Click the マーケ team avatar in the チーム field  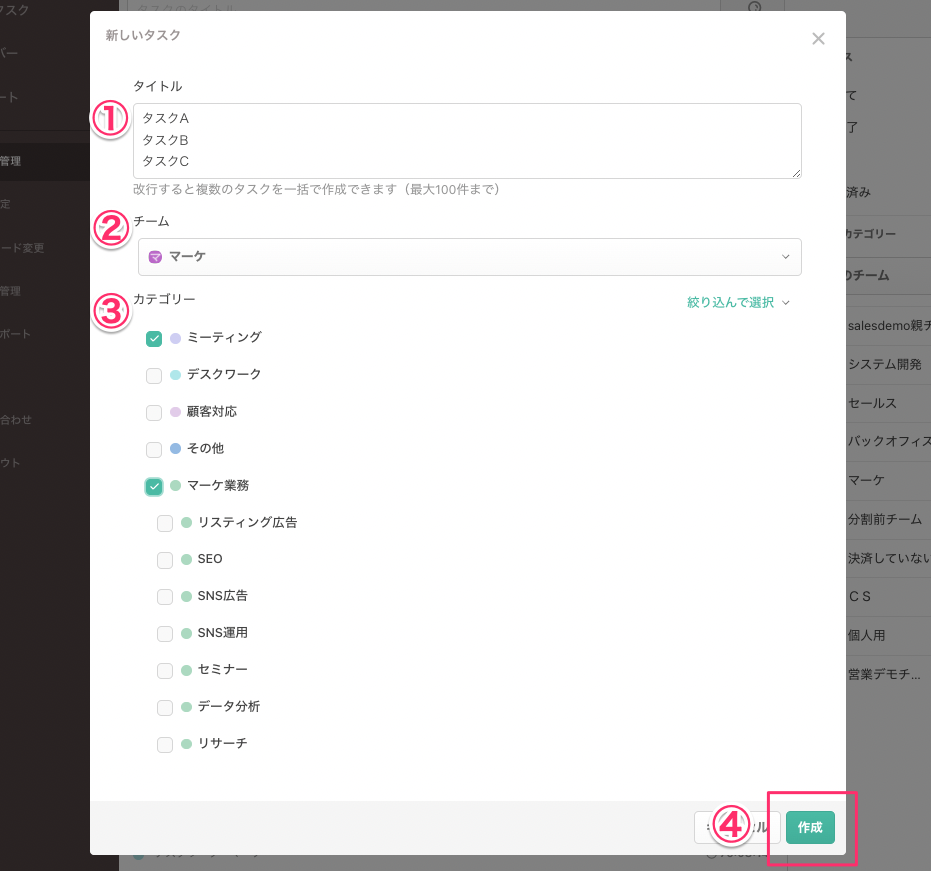155,258
